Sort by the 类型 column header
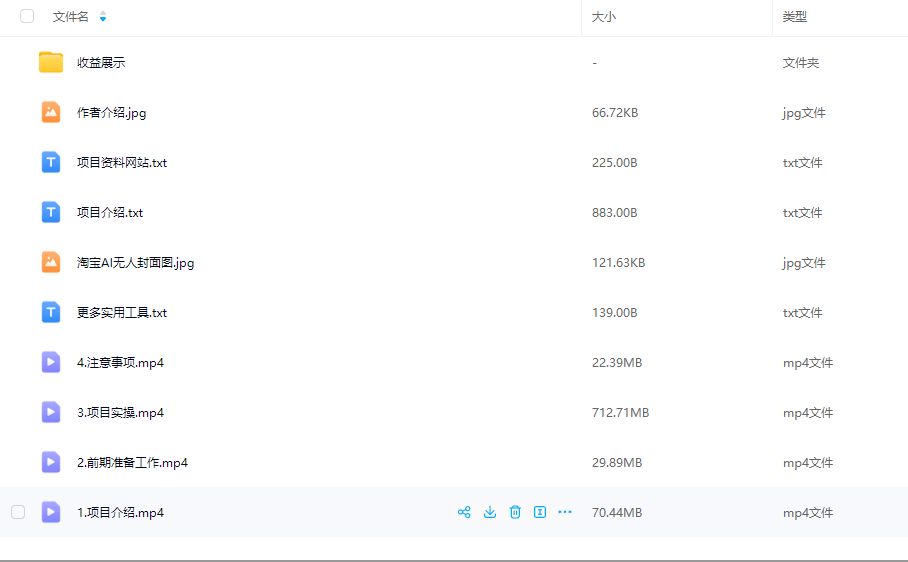This screenshot has height=562, width=908. 794,17
